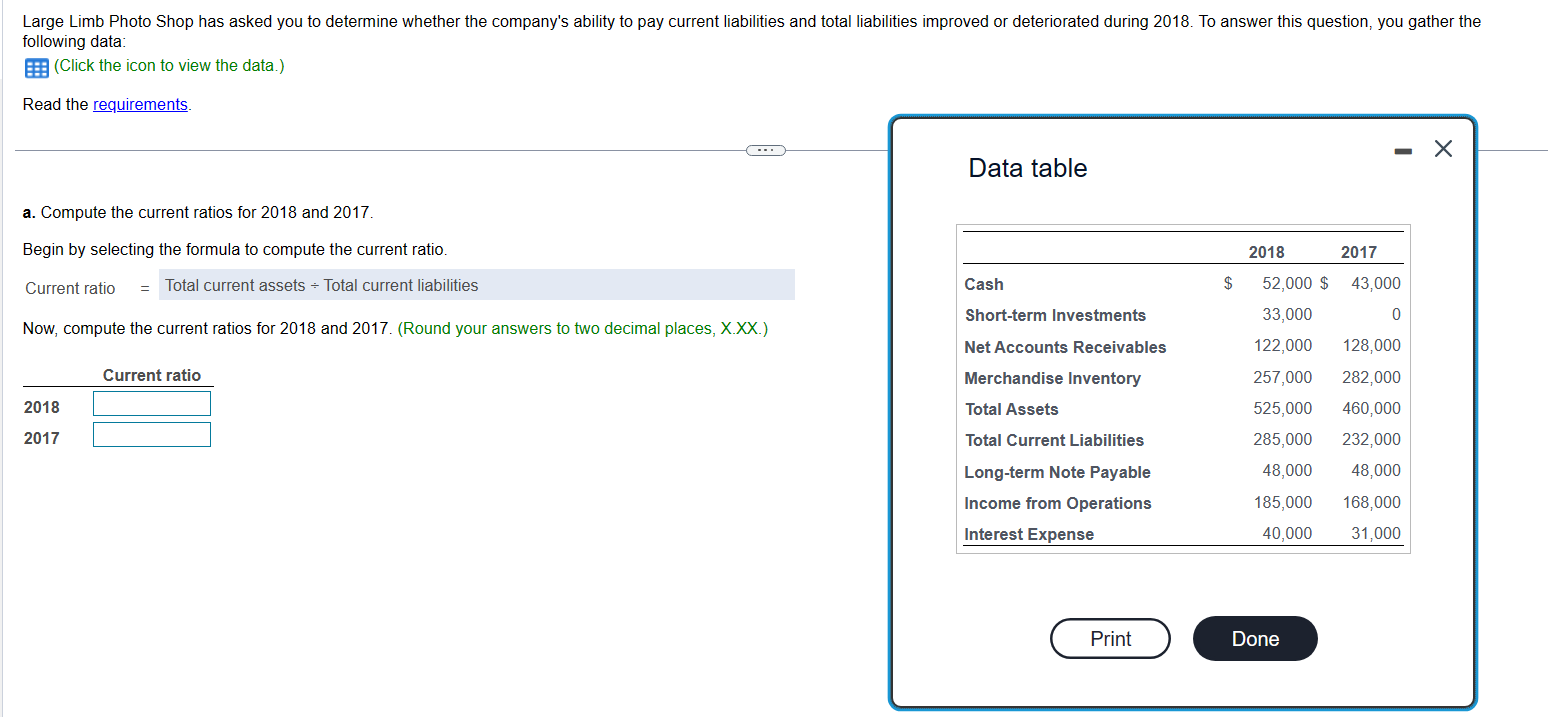Click the 2017 current ratio input box

(151, 434)
